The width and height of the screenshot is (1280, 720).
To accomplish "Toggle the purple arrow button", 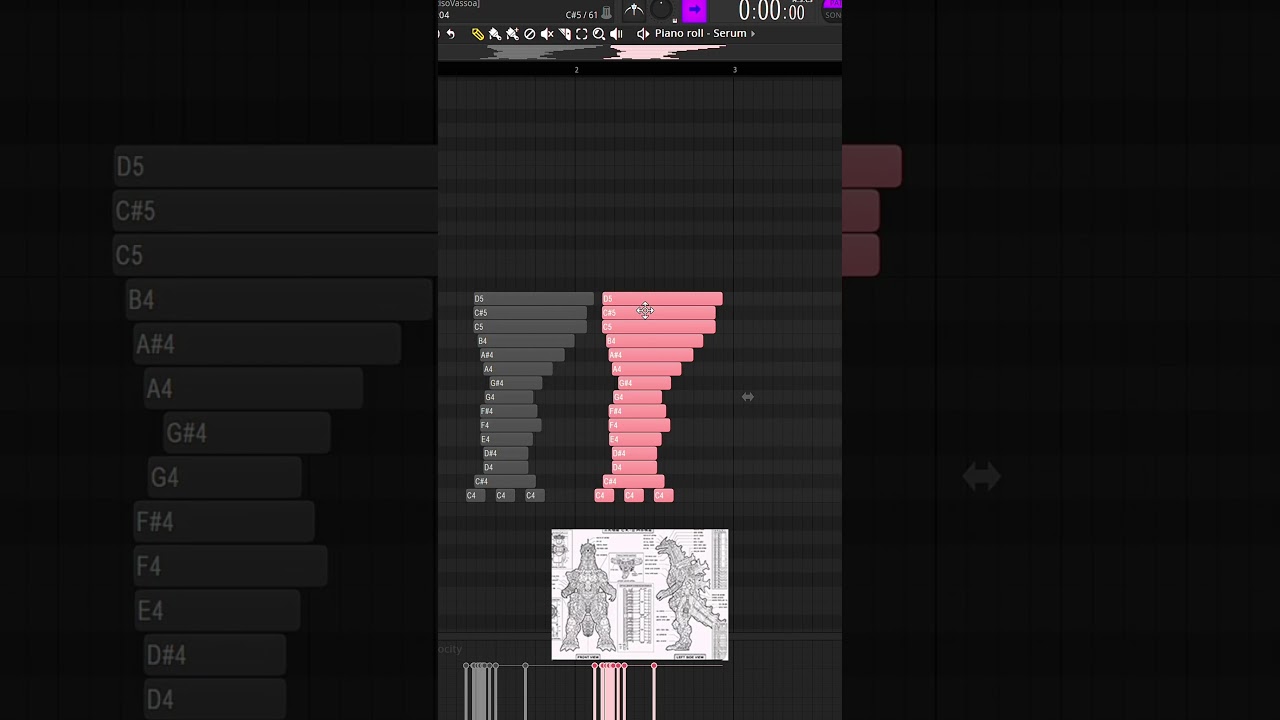I will (x=694, y=11).
